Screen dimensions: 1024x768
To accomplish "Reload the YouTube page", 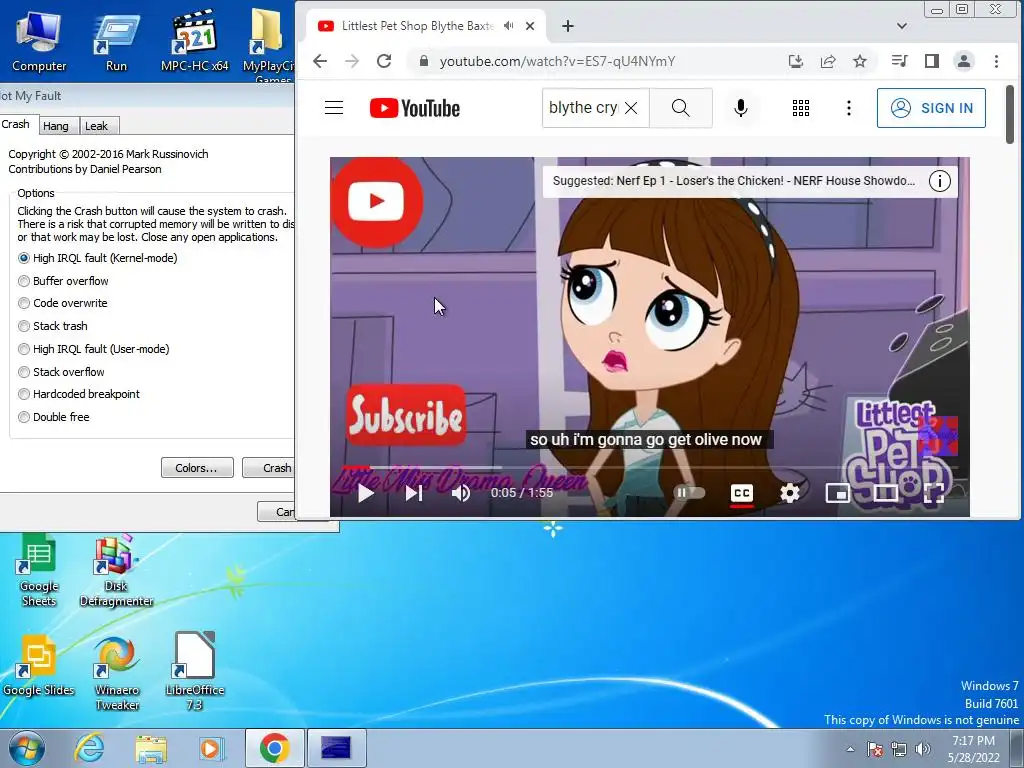I will pos(384,61).
